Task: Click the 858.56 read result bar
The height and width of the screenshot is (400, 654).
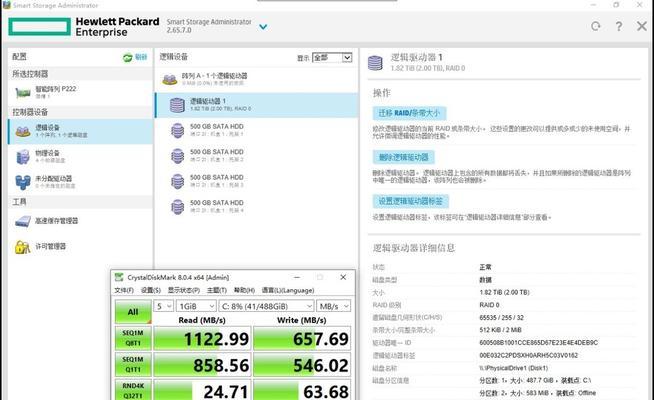Action: [x=202, y=365]
